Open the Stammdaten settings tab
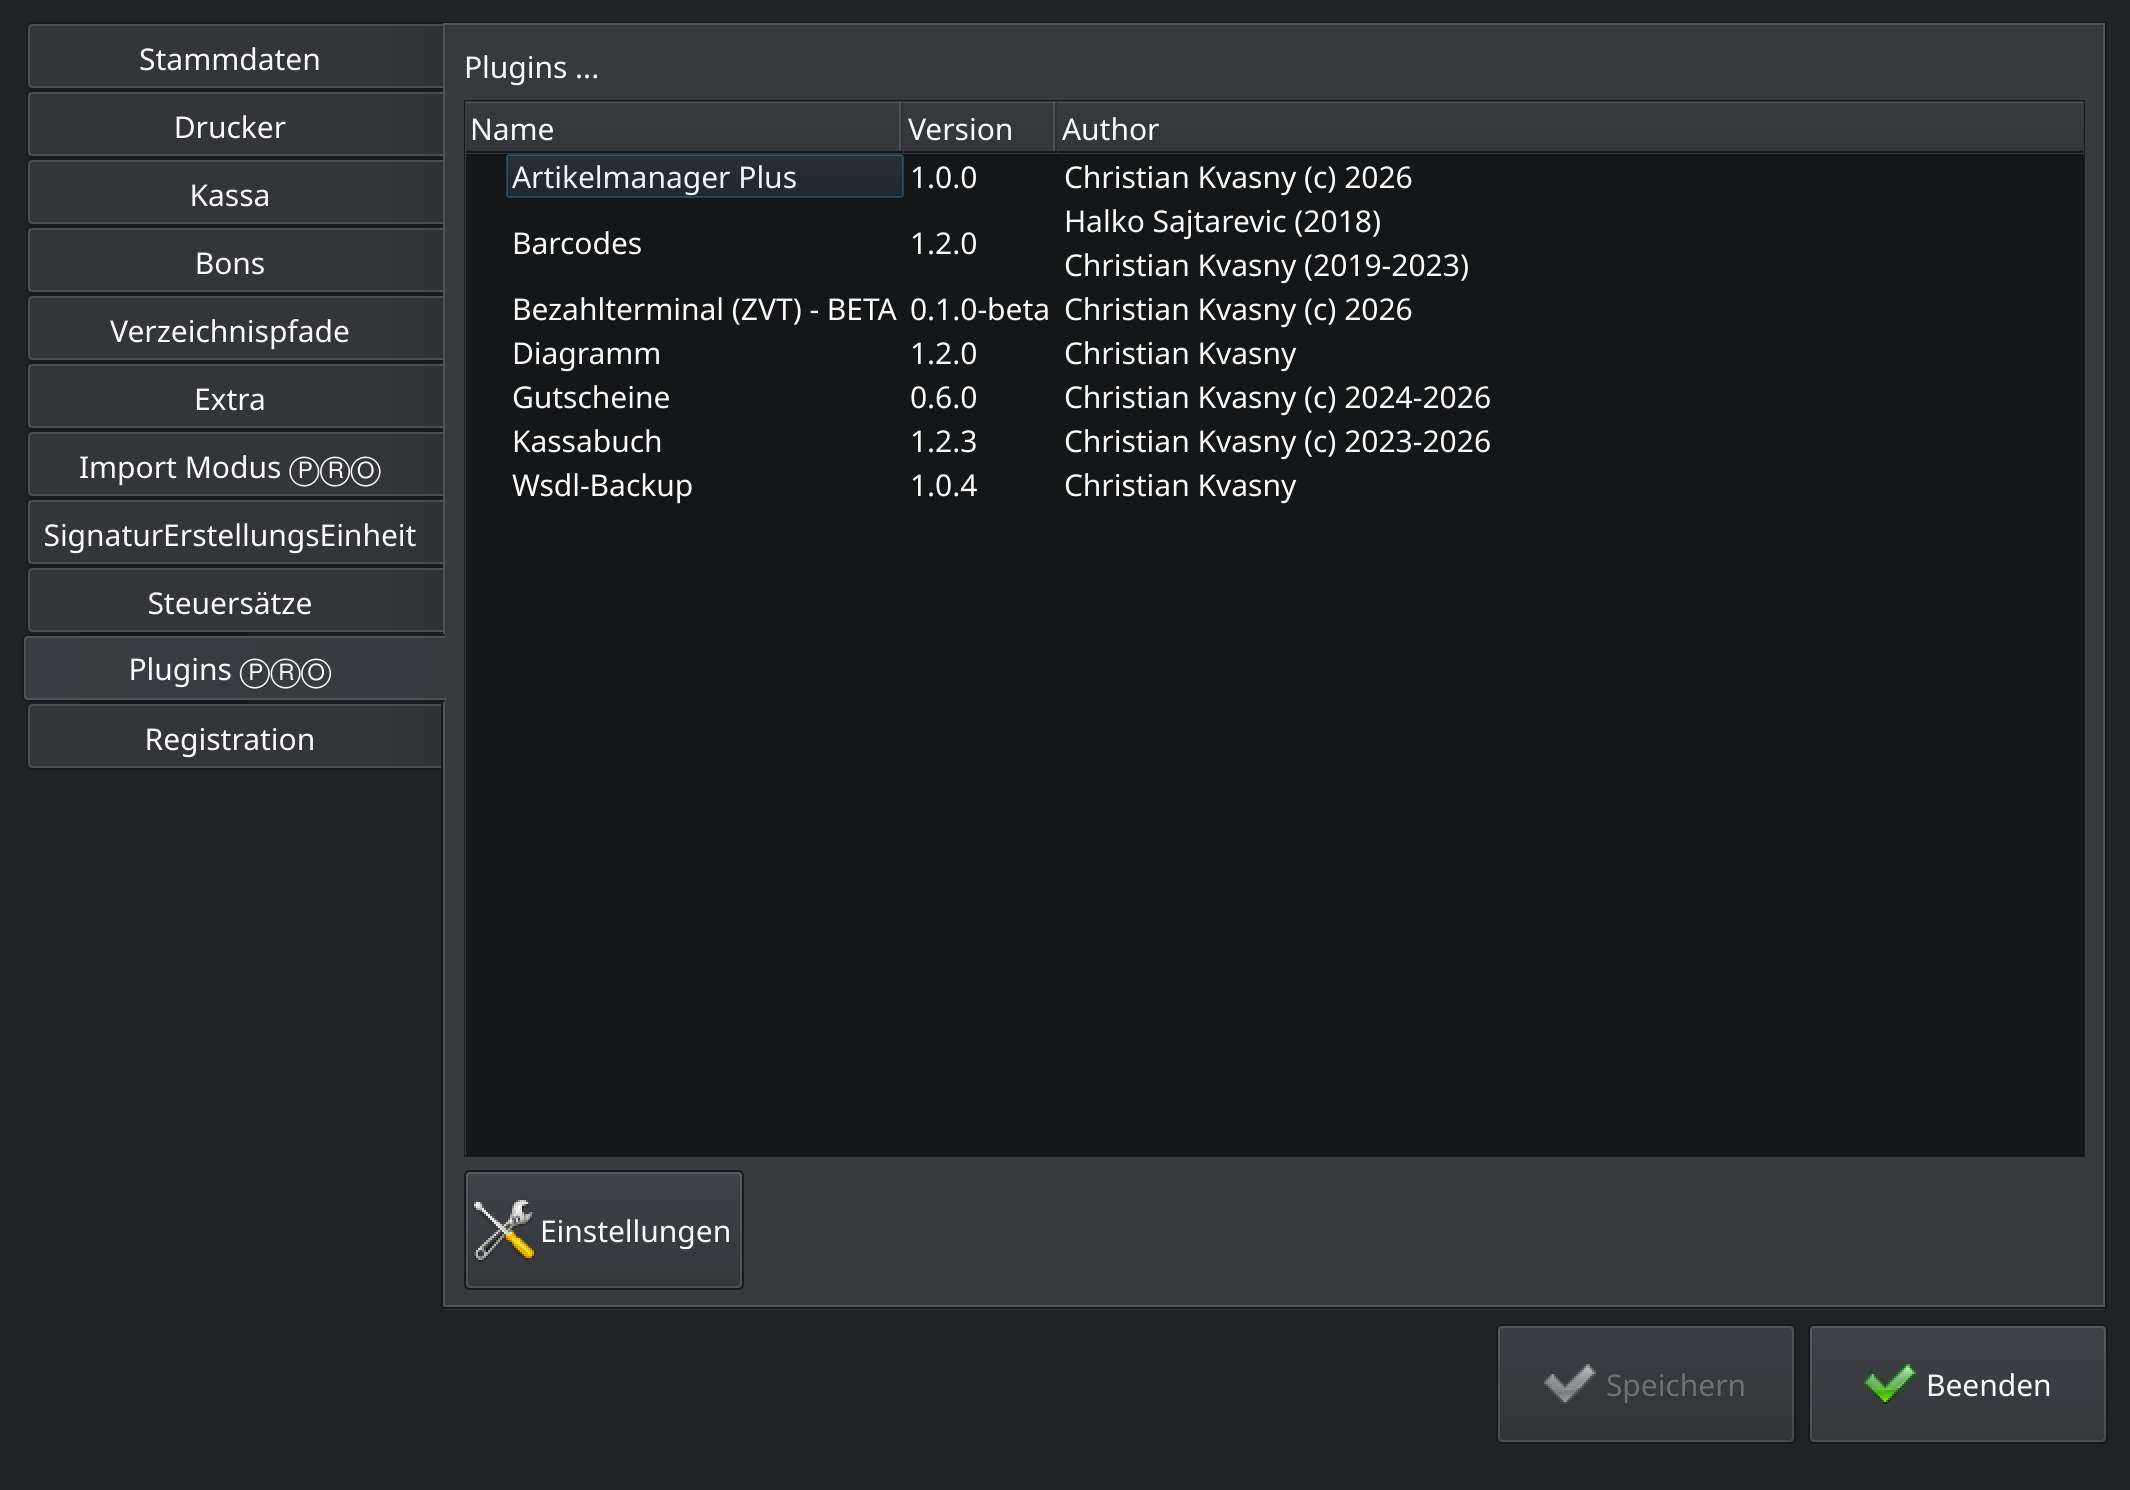The image size is (2130, 1490). click(235, 59)
